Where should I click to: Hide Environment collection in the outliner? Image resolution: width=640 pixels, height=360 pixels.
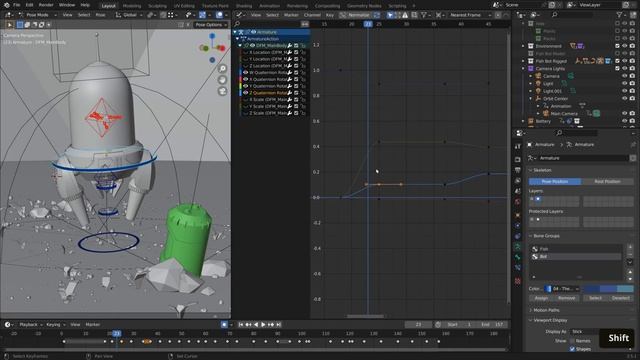point(625,46)
